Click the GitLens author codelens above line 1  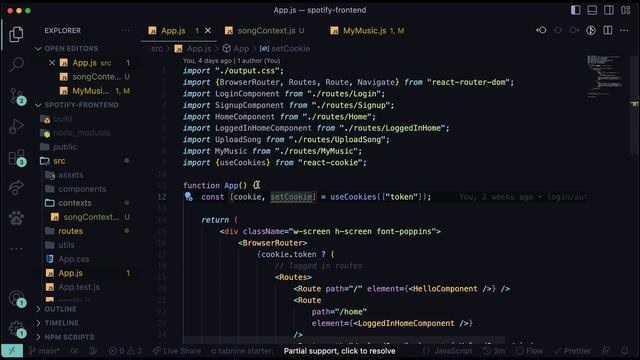point(231,60)
